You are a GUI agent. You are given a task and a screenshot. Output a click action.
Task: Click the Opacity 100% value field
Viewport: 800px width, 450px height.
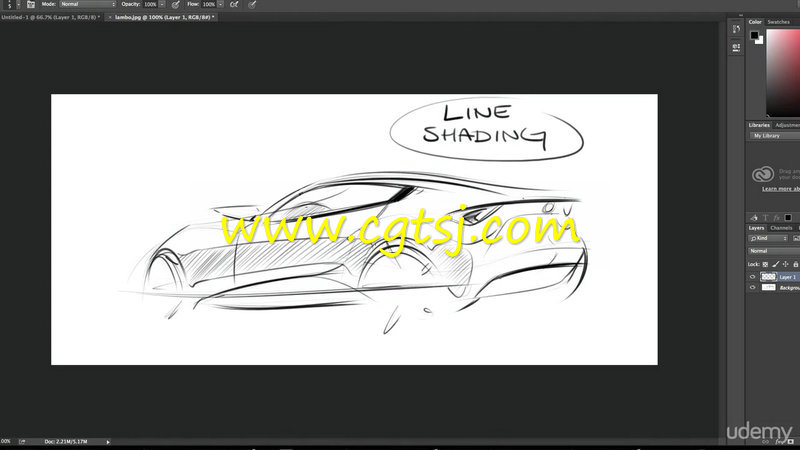pyautogui.click(x=150, y=4)
